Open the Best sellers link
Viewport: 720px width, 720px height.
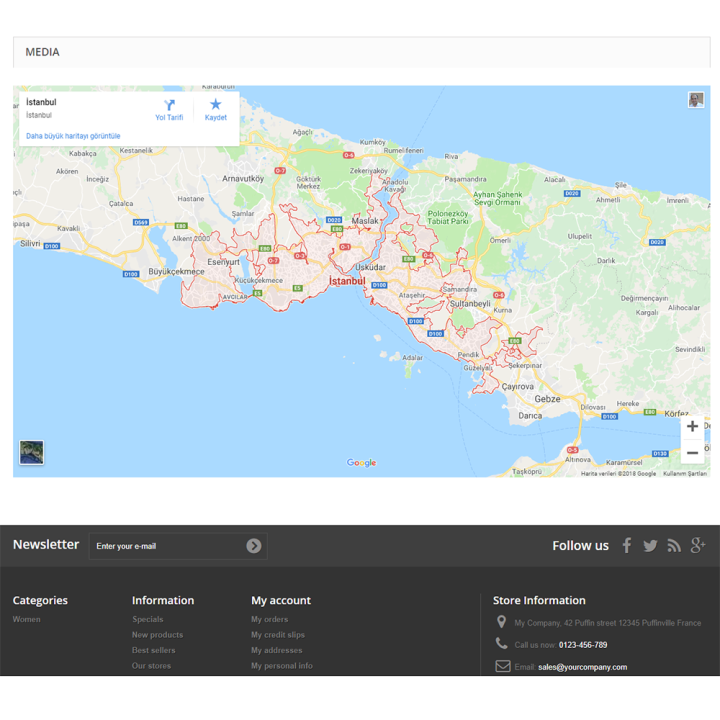(154, 650)
